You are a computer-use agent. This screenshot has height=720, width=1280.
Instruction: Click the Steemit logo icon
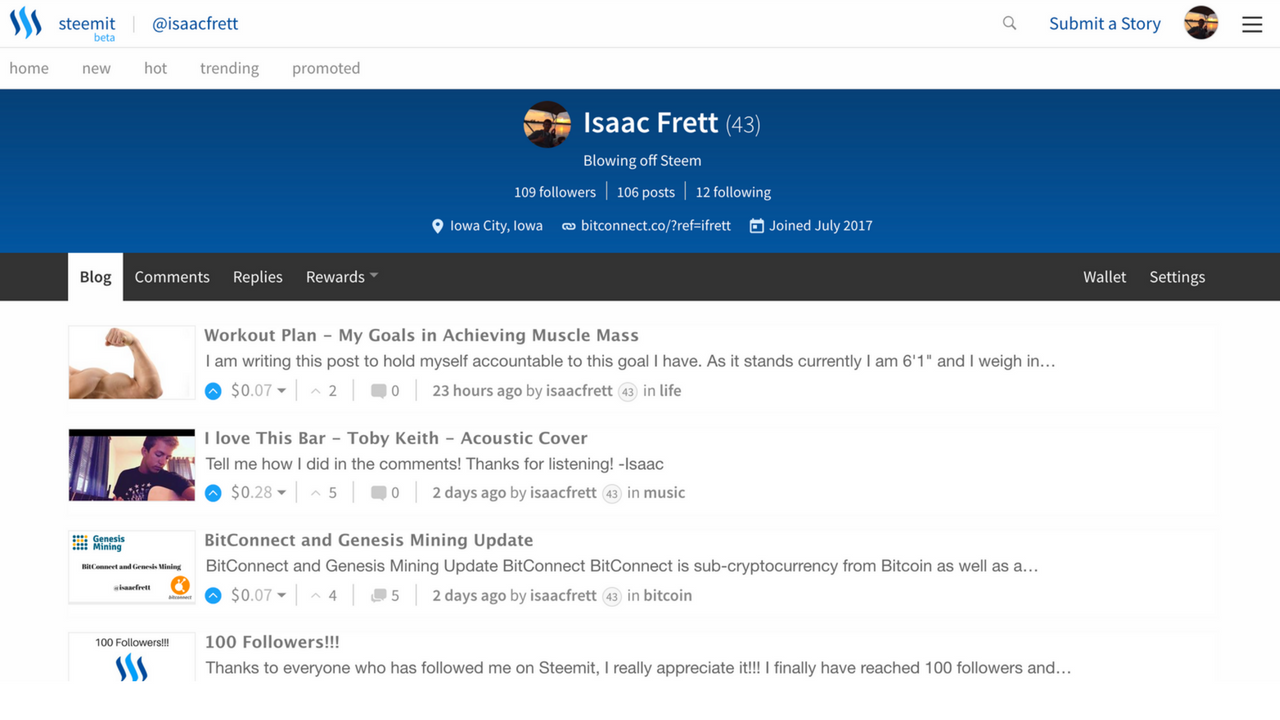point(26,23)
